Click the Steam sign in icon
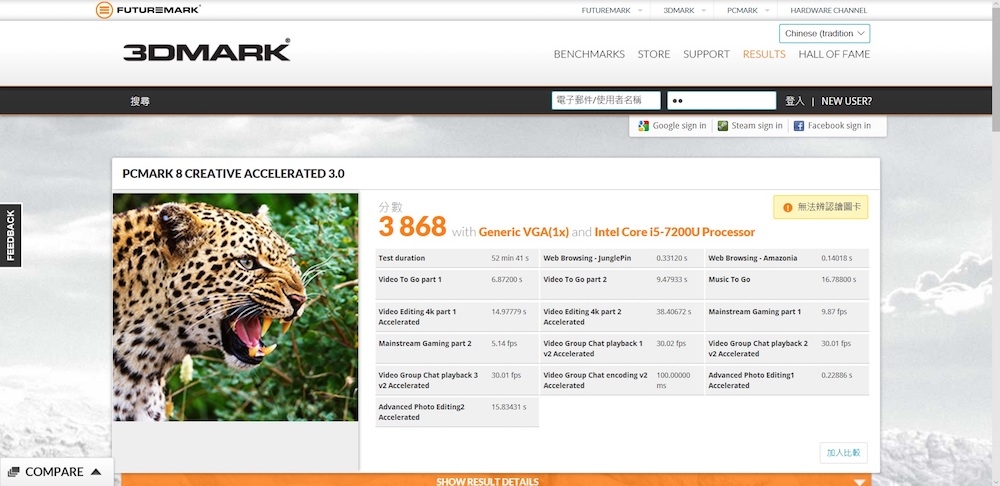 pos(723,126)
